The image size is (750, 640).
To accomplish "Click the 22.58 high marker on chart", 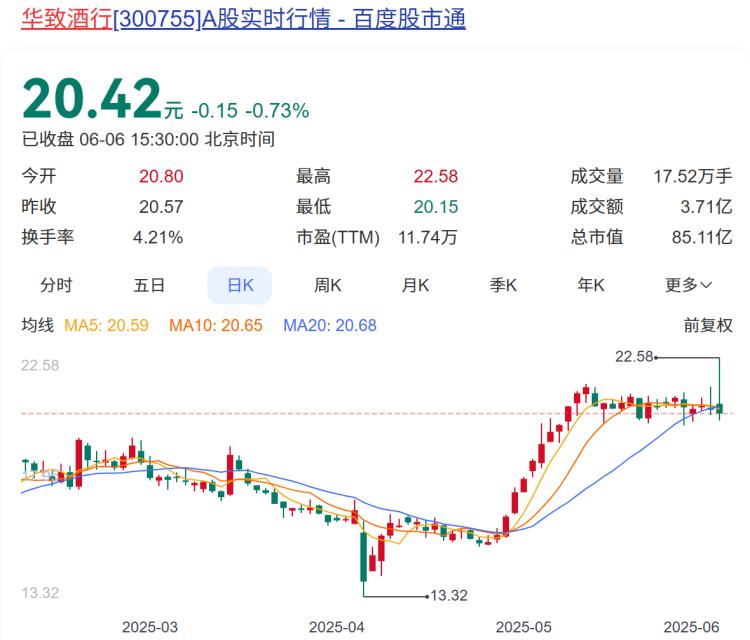I will click(x=634, y=356).
